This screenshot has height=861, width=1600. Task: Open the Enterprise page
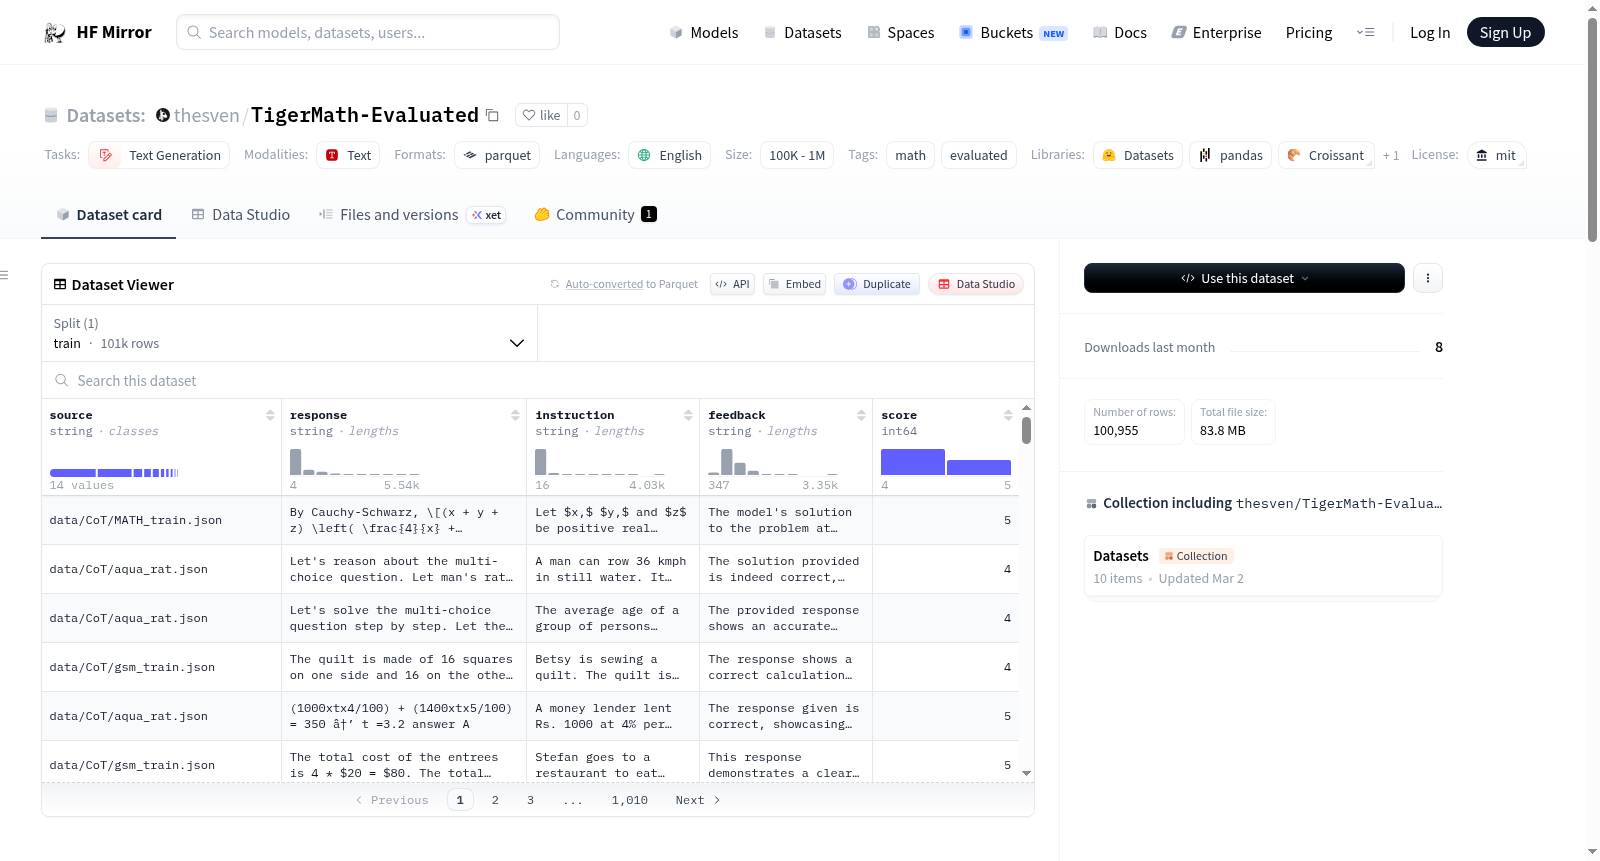[x=1216, y=32]
